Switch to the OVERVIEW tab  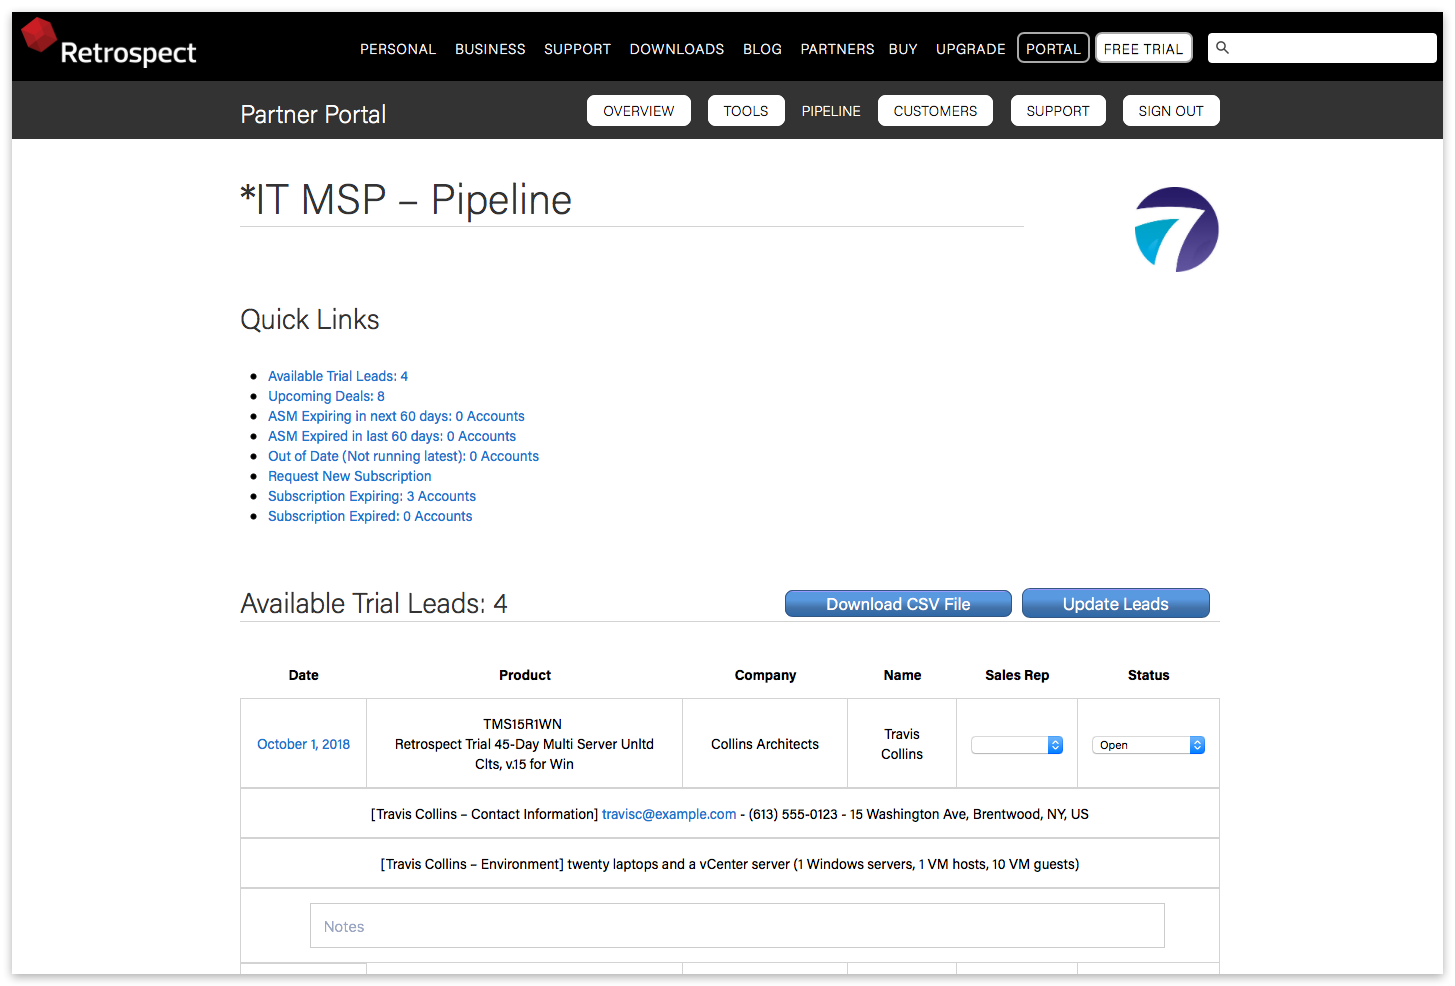pos(639,111)
